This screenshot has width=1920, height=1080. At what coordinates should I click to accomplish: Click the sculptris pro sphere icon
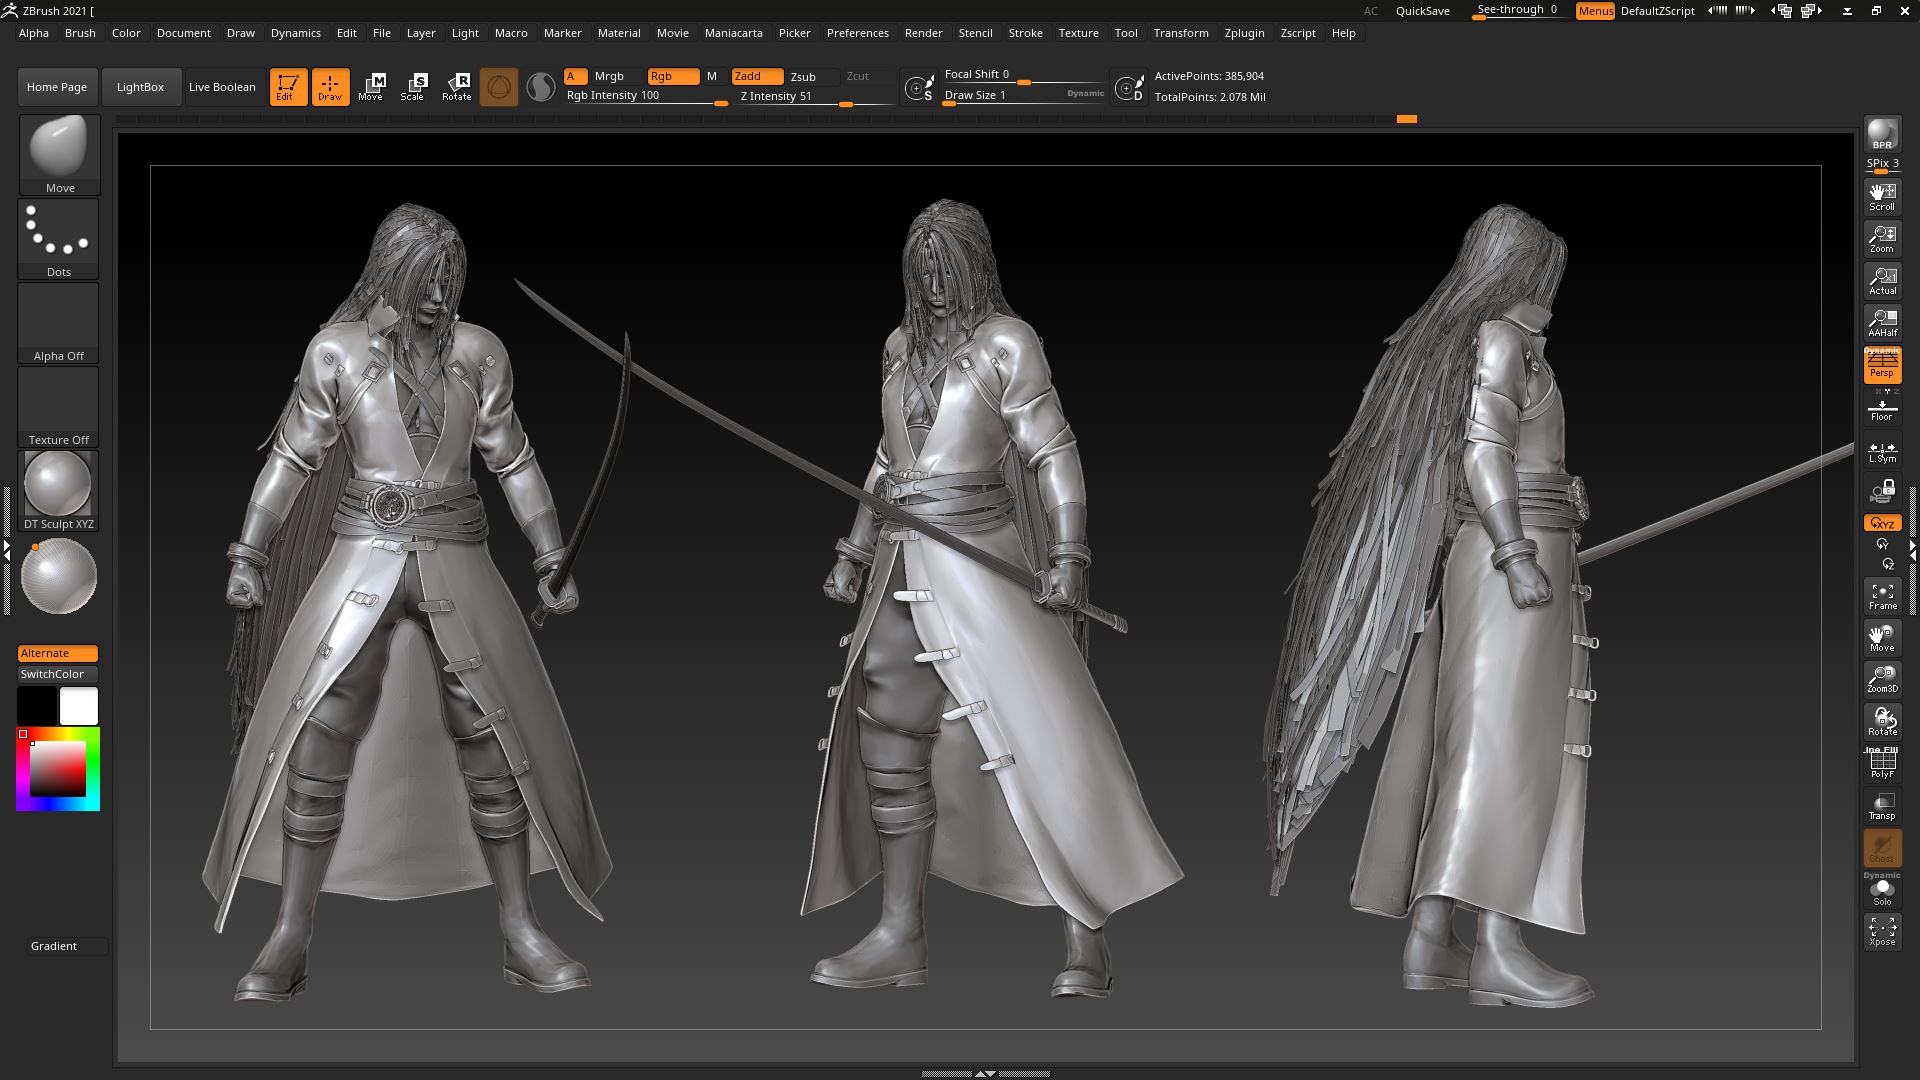click(x=541, y=88)
